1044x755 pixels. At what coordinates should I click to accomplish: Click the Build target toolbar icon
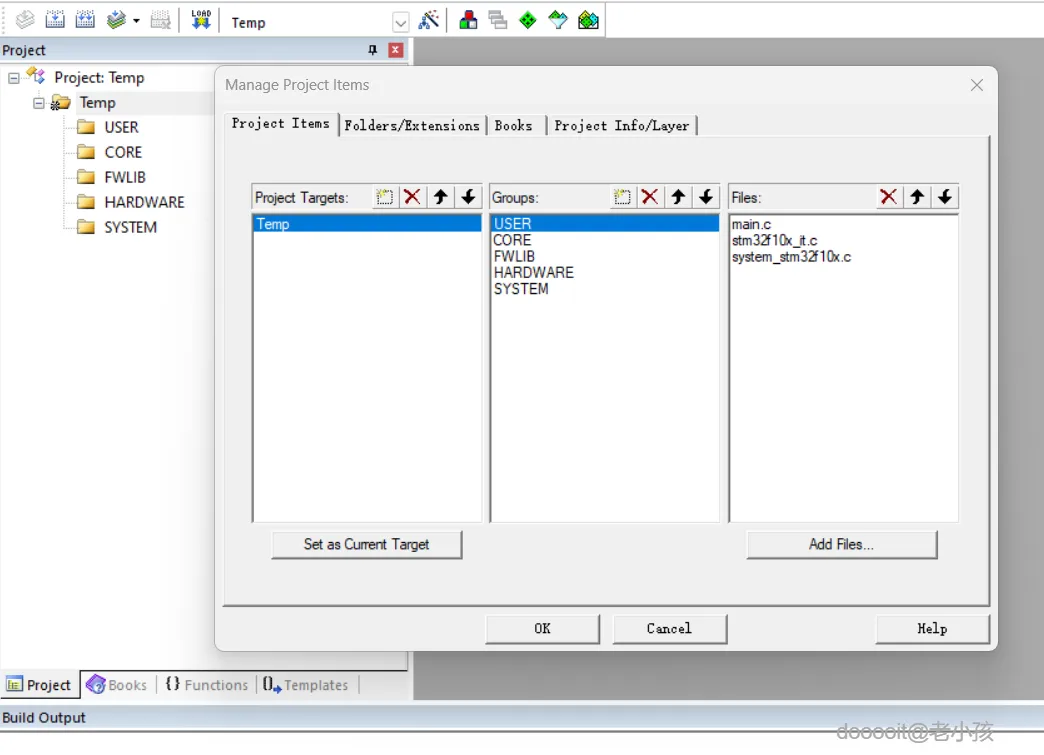click(x=55, y=20)
